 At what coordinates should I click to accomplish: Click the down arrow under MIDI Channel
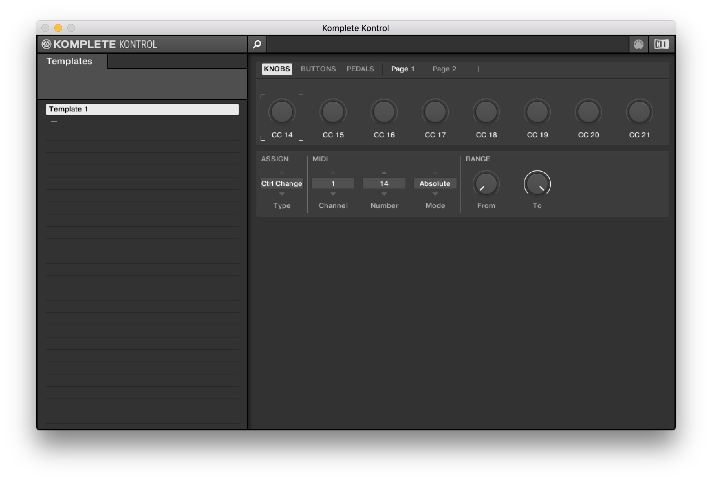pyautogui.click(x=333, y=194)
